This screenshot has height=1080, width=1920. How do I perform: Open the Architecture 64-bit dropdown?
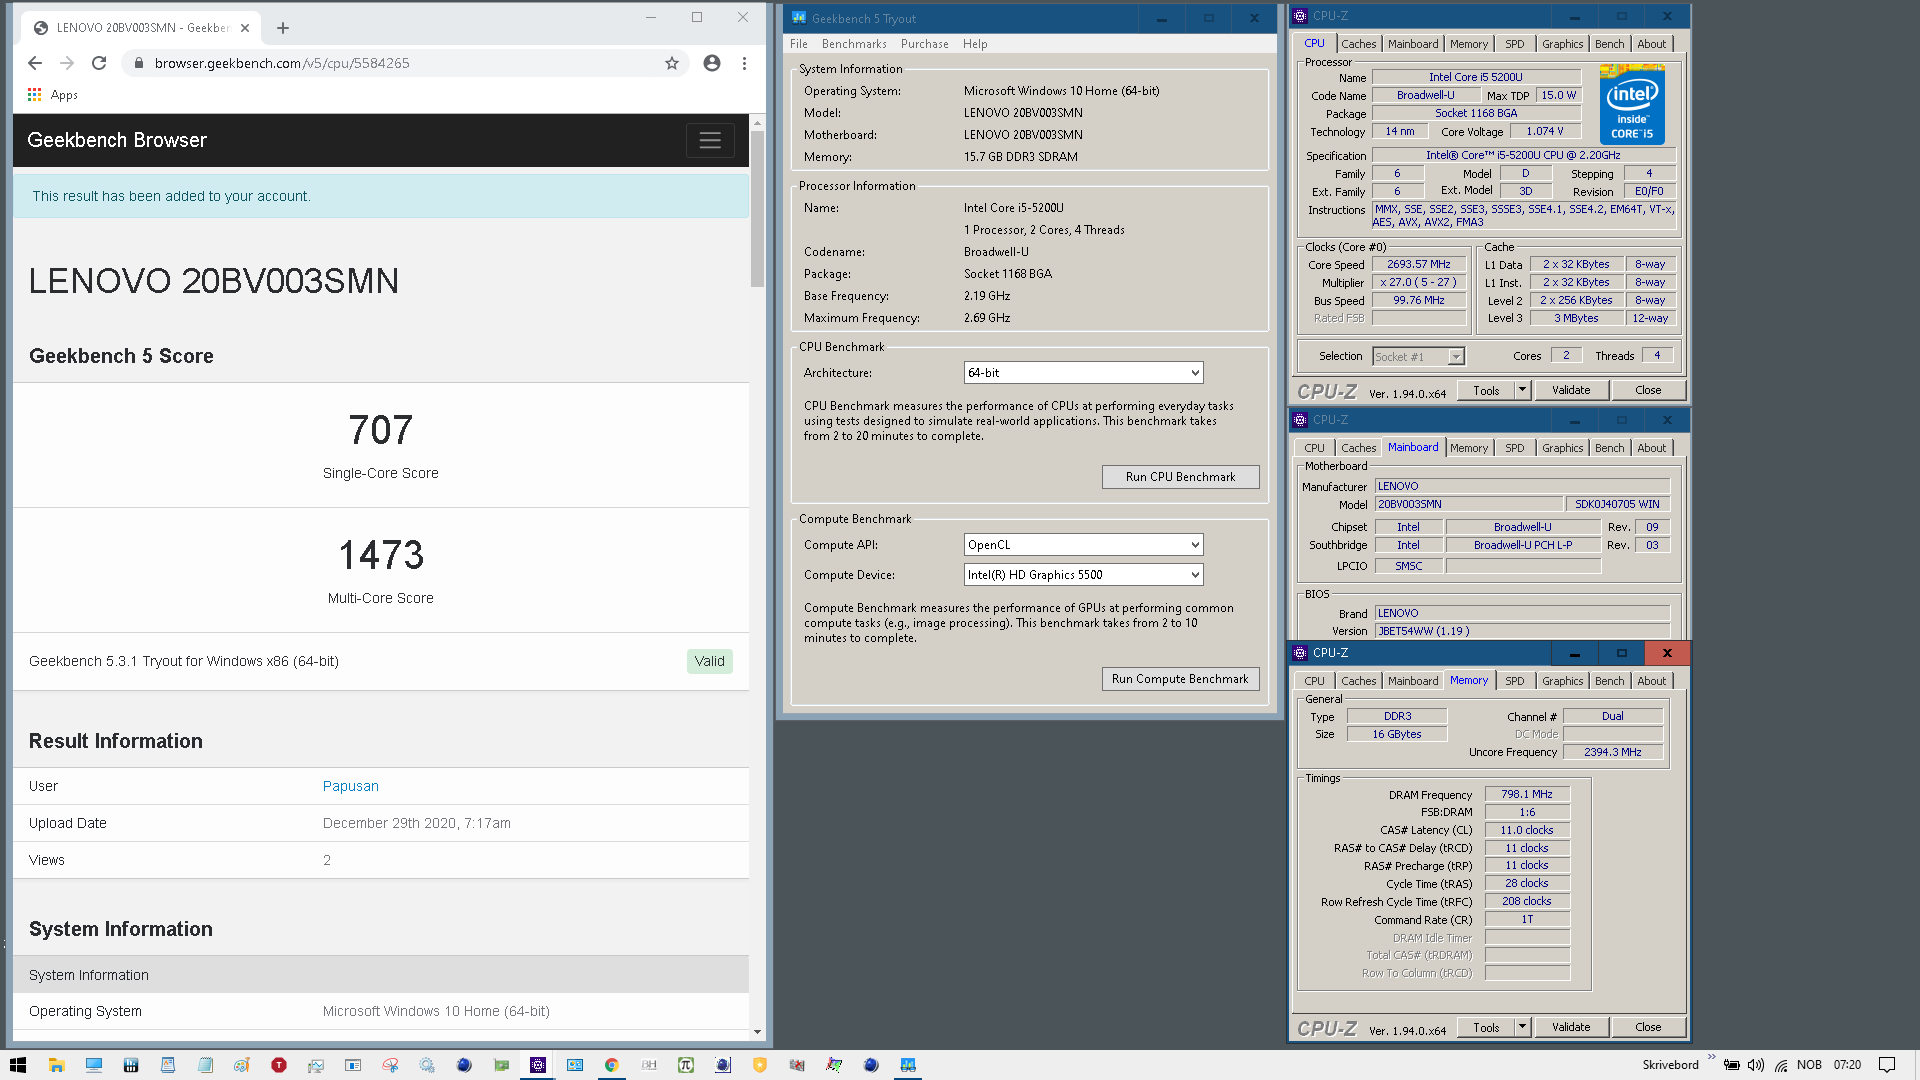tap(1083, 373)
